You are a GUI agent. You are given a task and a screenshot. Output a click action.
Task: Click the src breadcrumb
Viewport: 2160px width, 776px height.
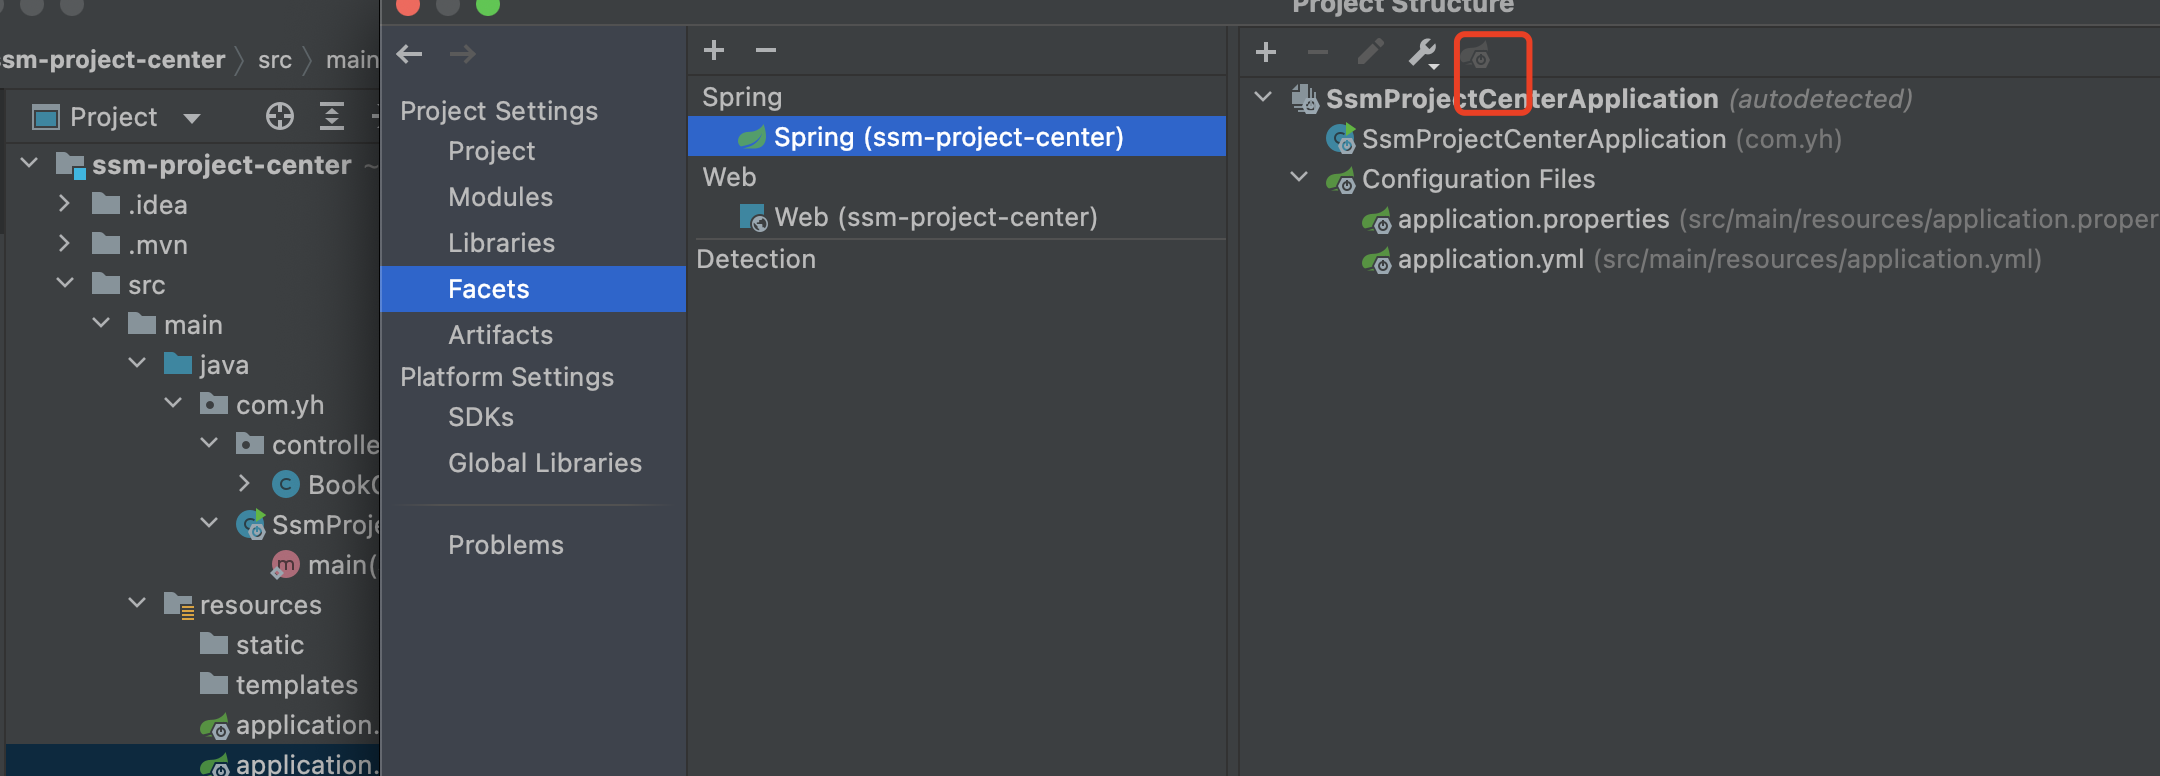[x=275, y=60]
